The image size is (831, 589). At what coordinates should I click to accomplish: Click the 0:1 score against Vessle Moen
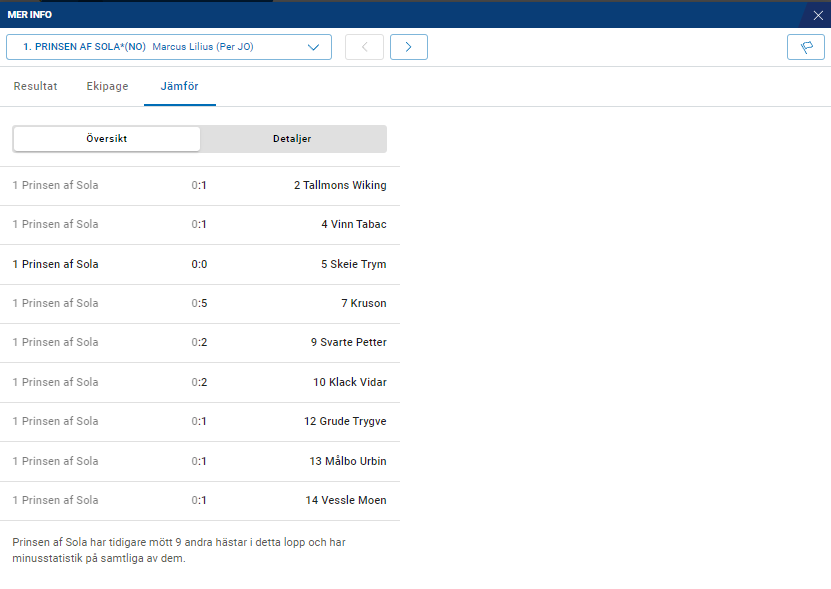click(x=199, y=500)
